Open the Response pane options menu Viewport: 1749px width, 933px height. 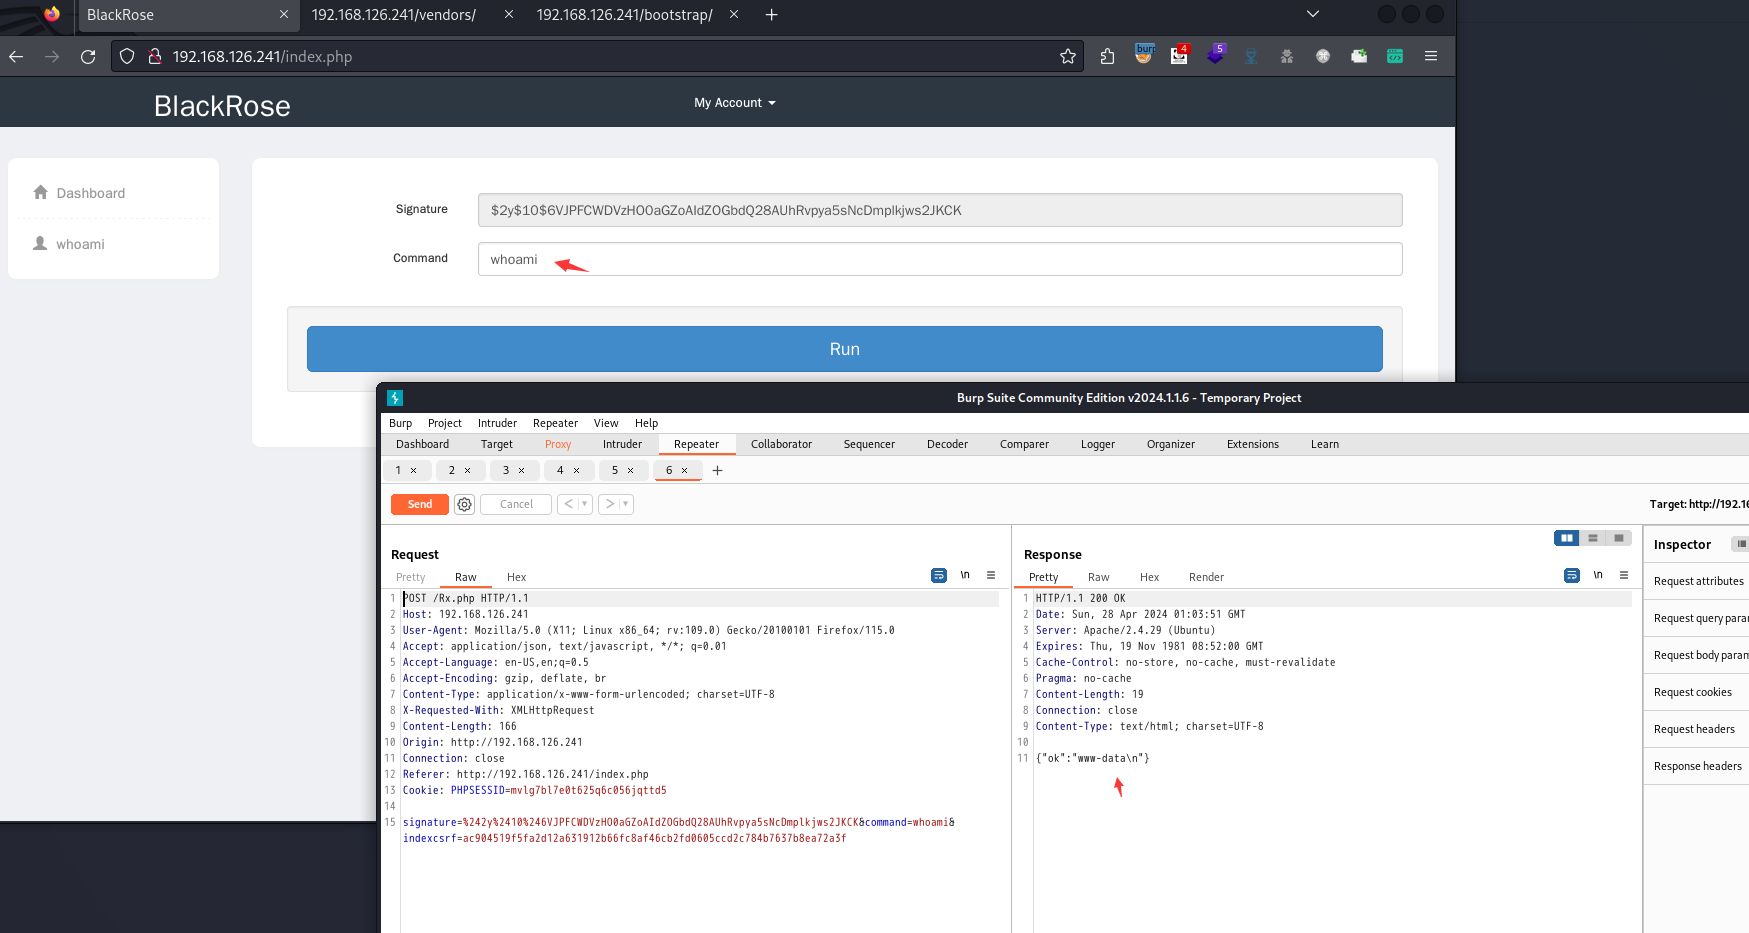pos(1624,575)
